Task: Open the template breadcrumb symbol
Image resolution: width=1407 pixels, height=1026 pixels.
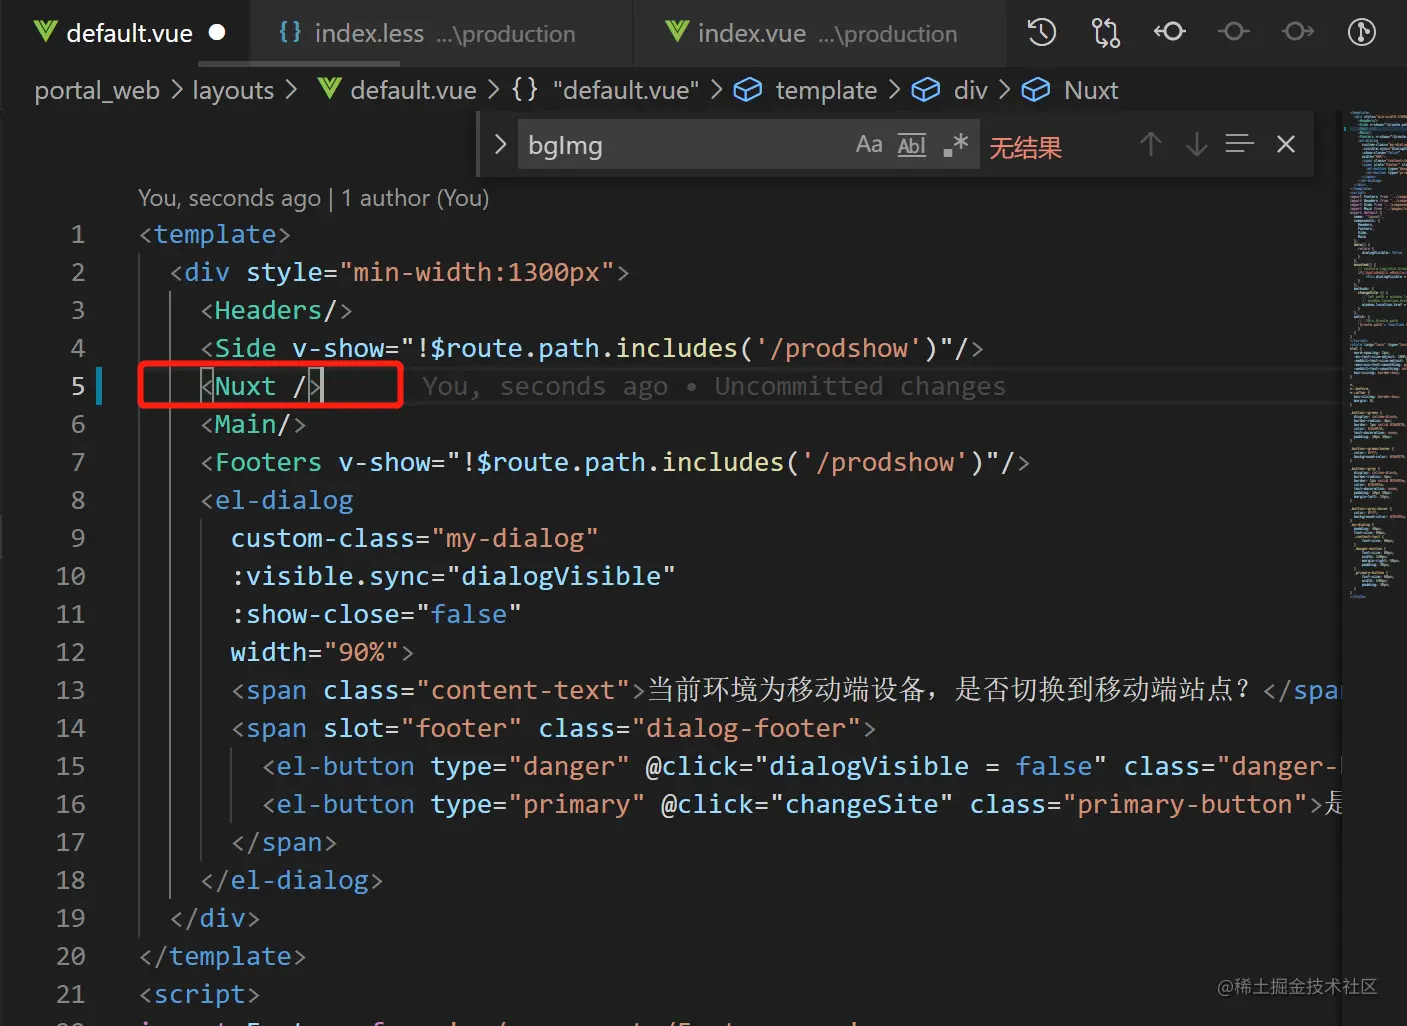Action: [x=826, y=90]
